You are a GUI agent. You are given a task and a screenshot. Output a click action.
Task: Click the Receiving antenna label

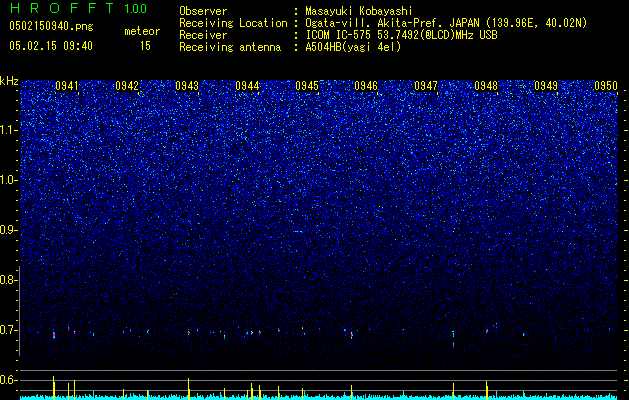230,47
